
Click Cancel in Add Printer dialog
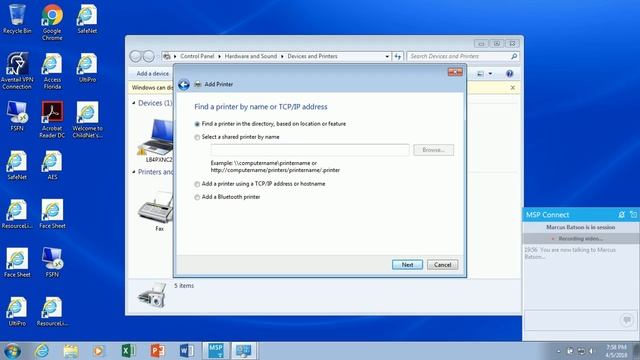(442, 265)
